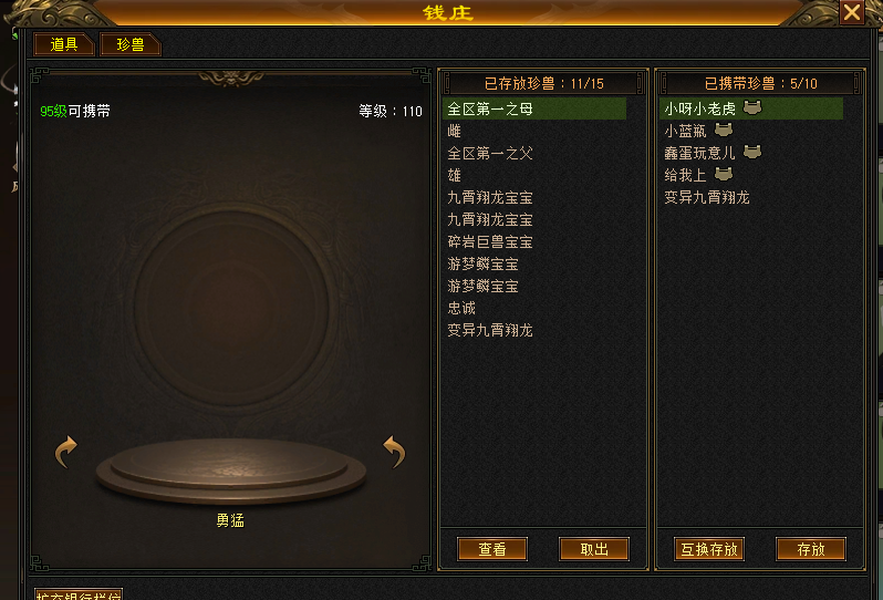Select carried pet 变异九霄翔龙
Image resolution: width=883 pixels, height=600 pixels.
[751, 197]
